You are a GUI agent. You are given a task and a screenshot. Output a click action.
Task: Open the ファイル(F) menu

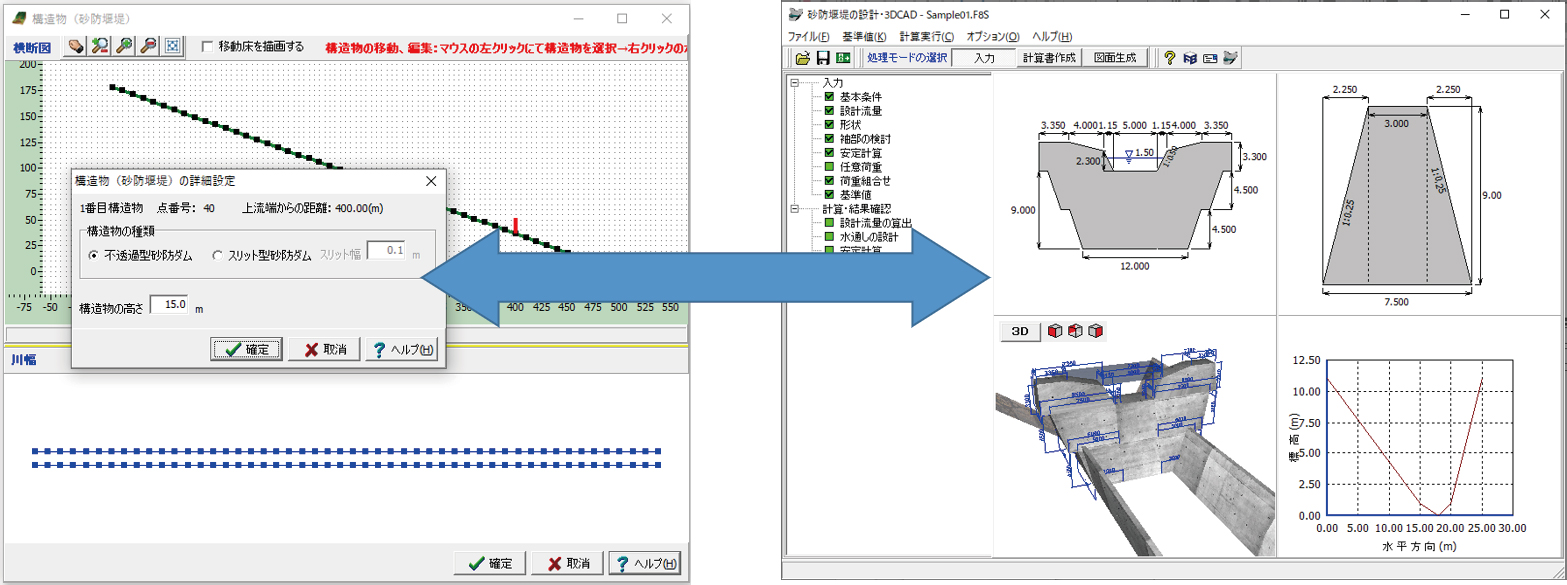[809, 36]
